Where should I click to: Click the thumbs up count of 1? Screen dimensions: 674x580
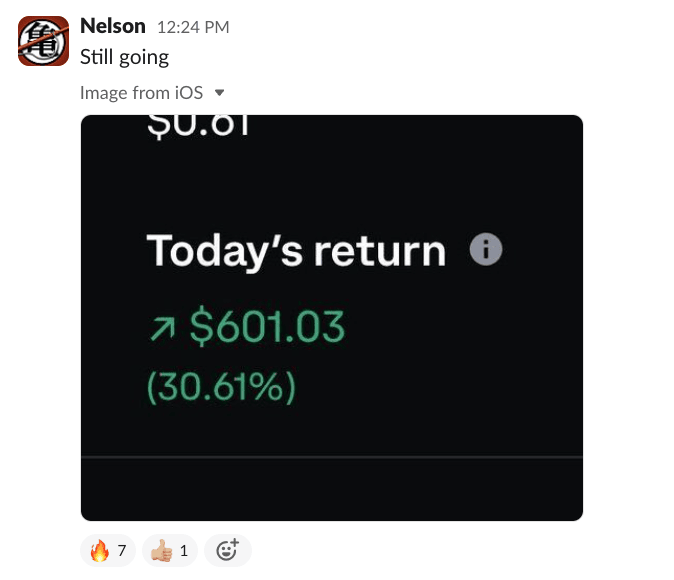point(183,550)
